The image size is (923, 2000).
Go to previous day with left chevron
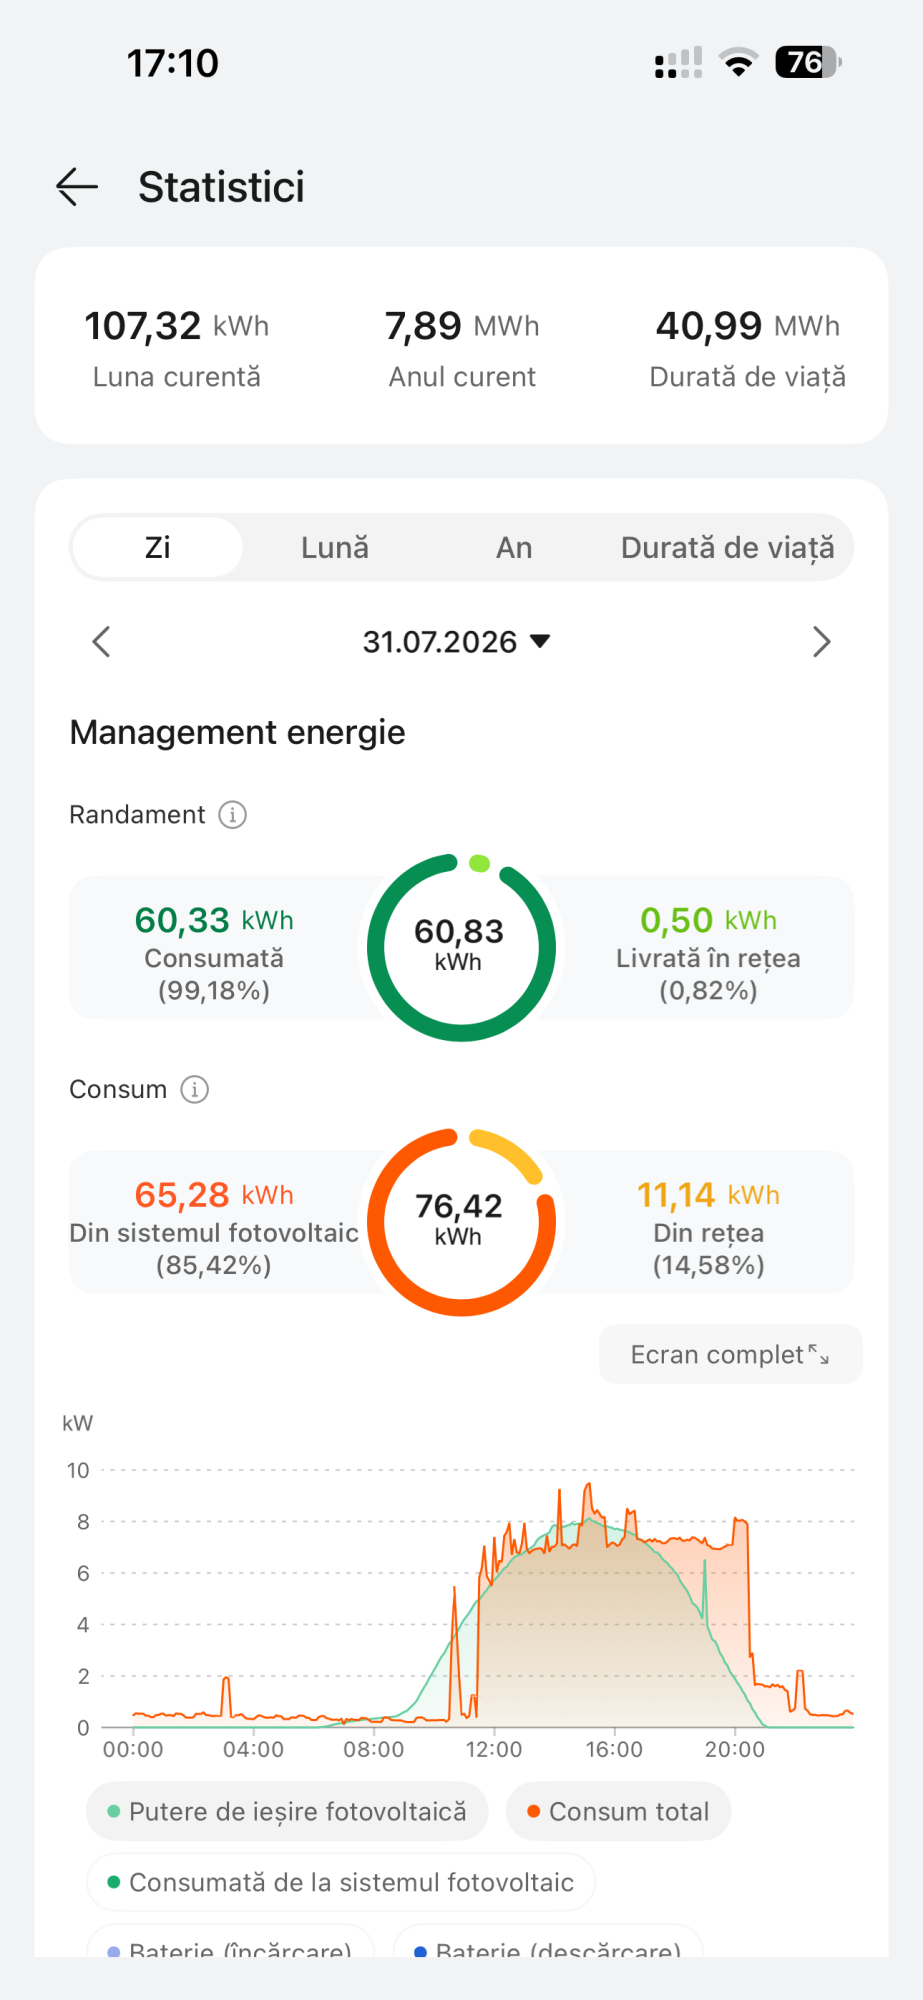click(101, 641)
